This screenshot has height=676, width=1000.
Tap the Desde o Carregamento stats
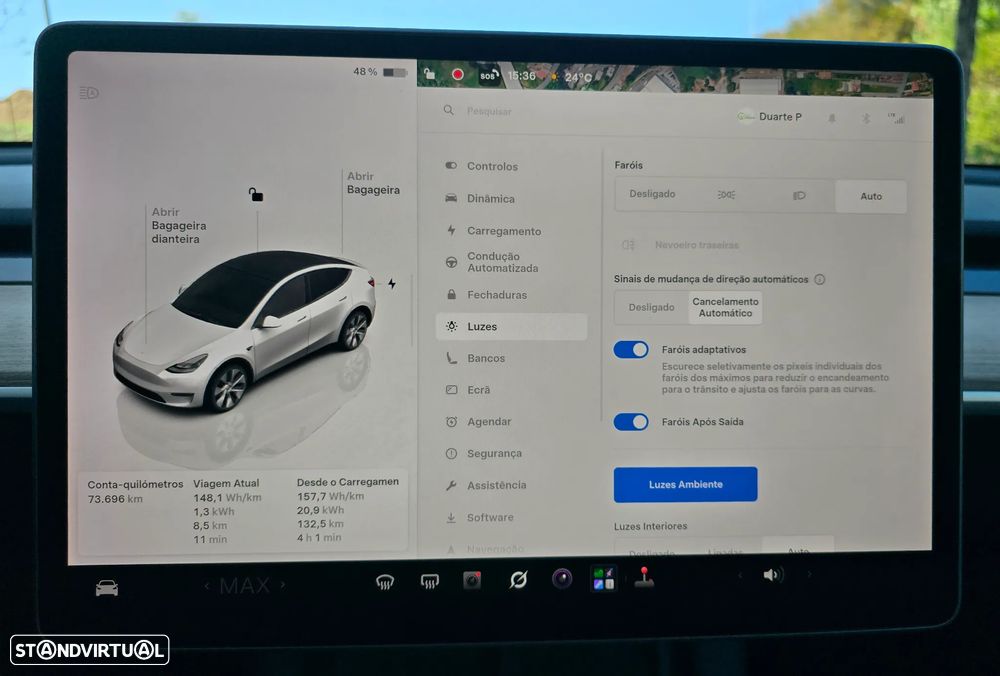click(x=348, y=510)
